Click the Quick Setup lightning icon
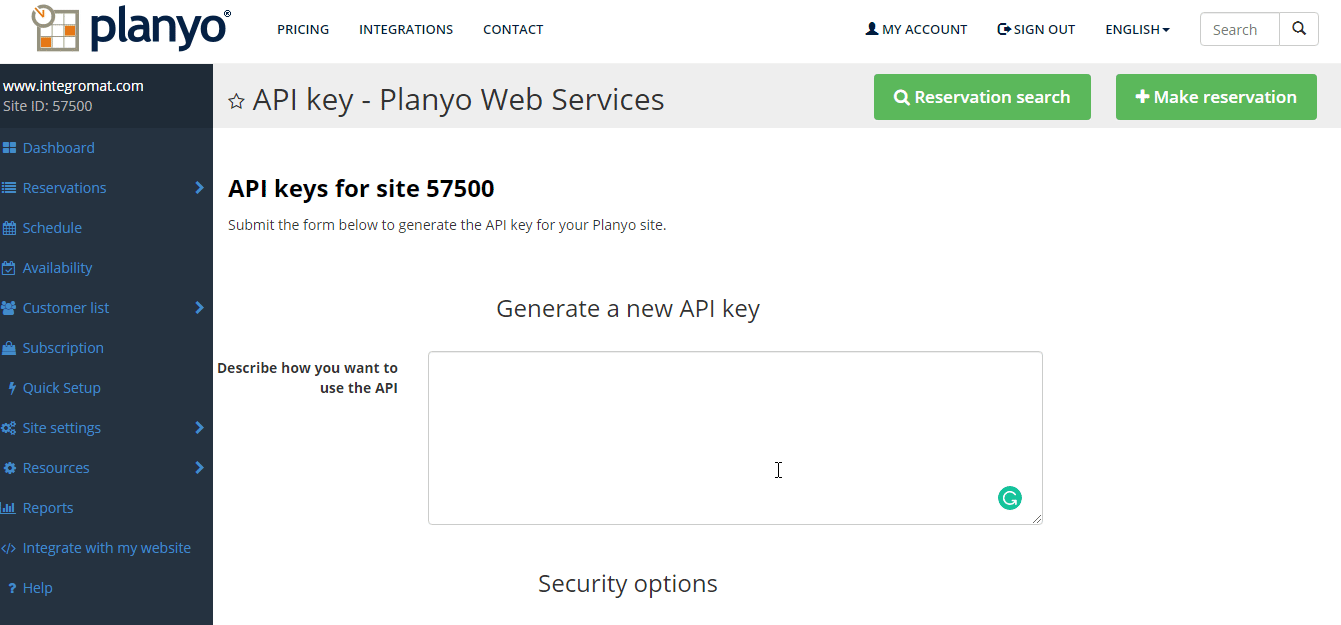This screenshot has height=625, width=1341. click(11, 388)
